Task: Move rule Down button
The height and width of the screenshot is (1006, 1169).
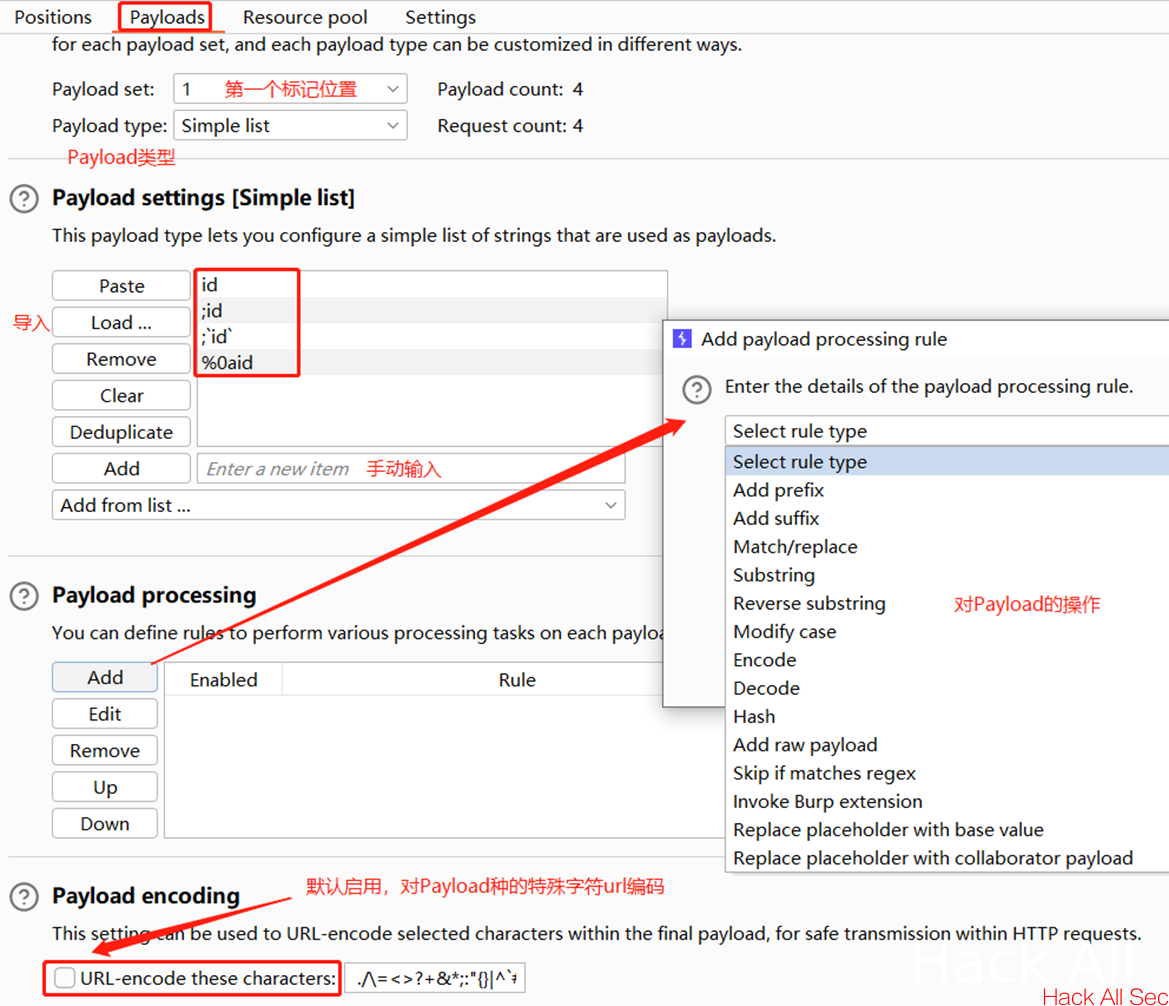Action: click(105, 823)
